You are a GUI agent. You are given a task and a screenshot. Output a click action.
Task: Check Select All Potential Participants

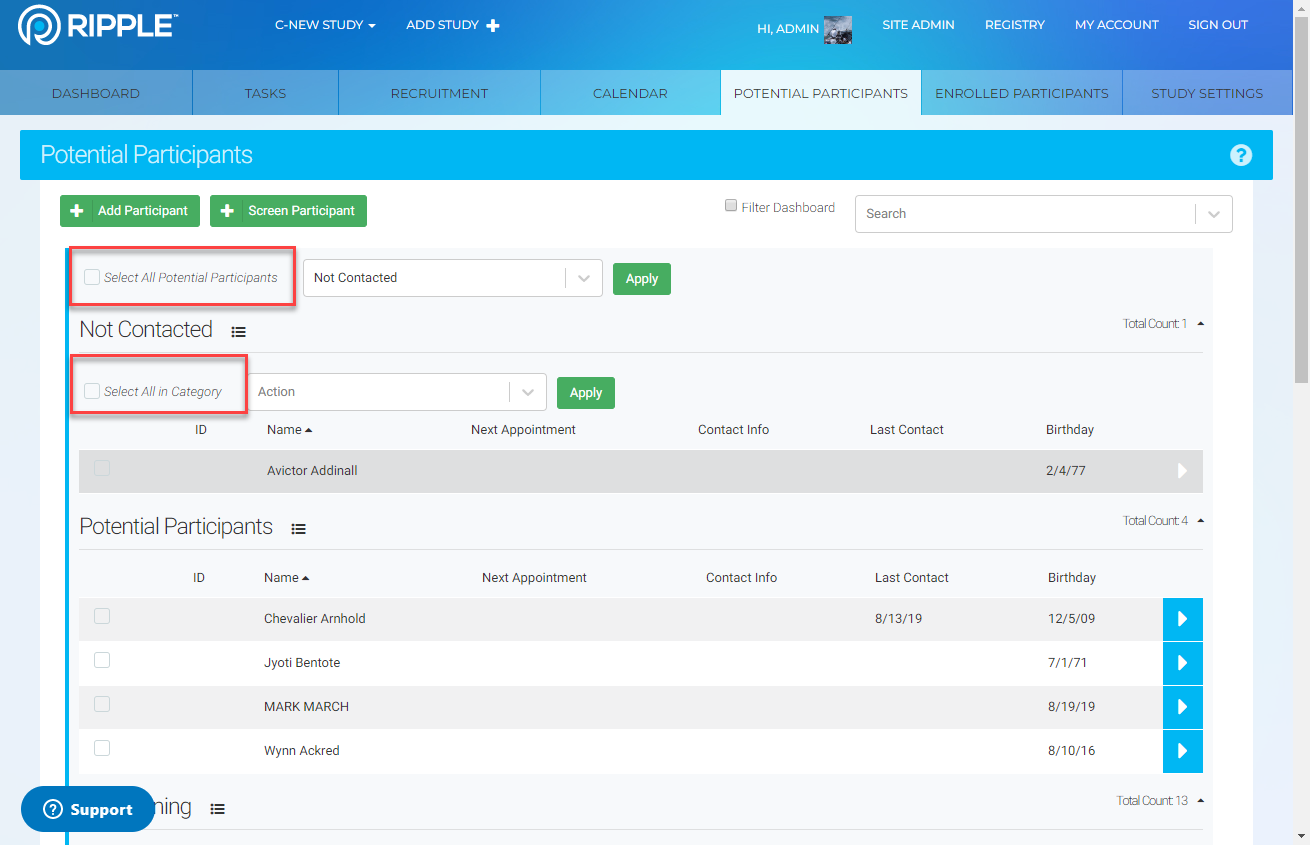point(92,277)
